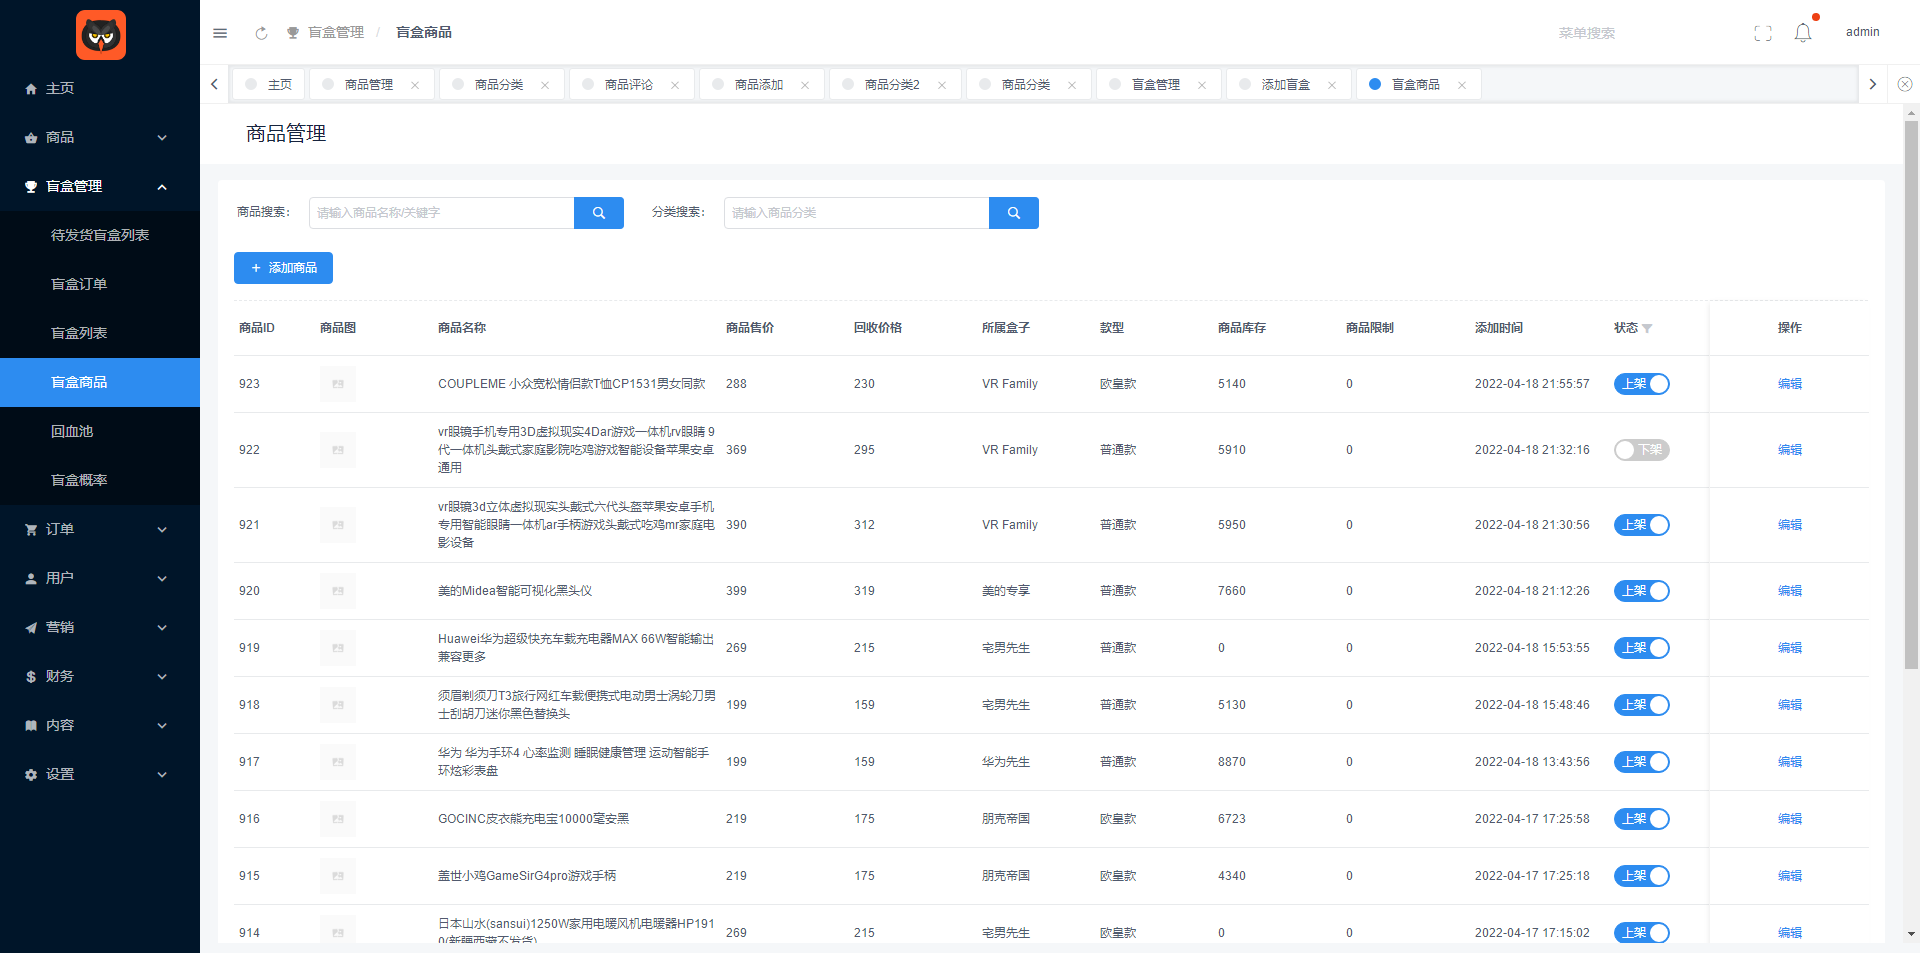The image size is (1920, 953).
Task: Enable the 下架 switch for product 922
Action: click(1641, 450)
